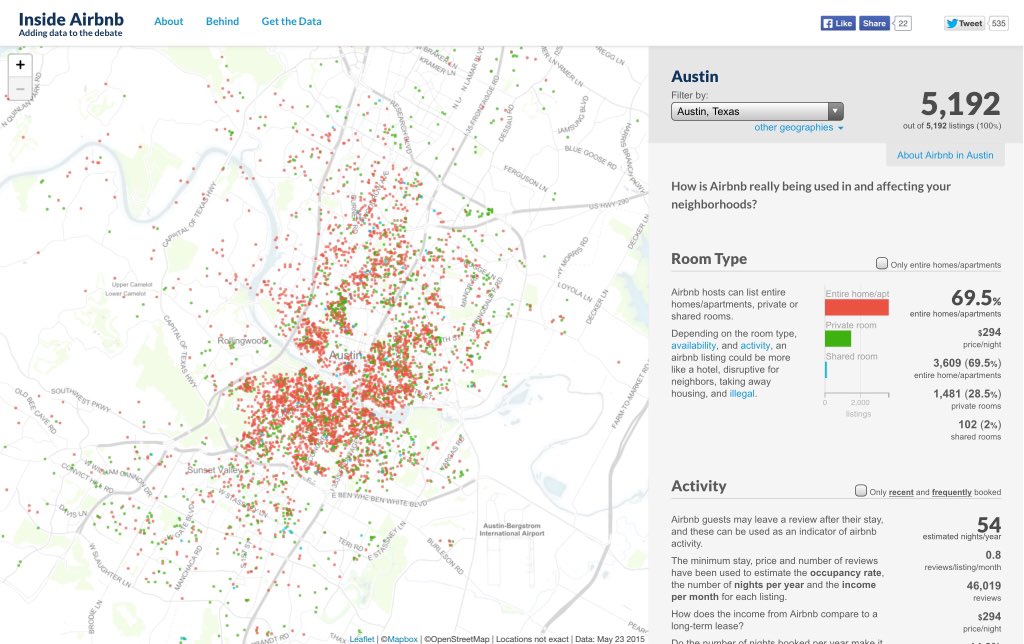
Task: Open the Austin, Texas filter dropdown
Action: pyautogui.click(x=757, y=112)
